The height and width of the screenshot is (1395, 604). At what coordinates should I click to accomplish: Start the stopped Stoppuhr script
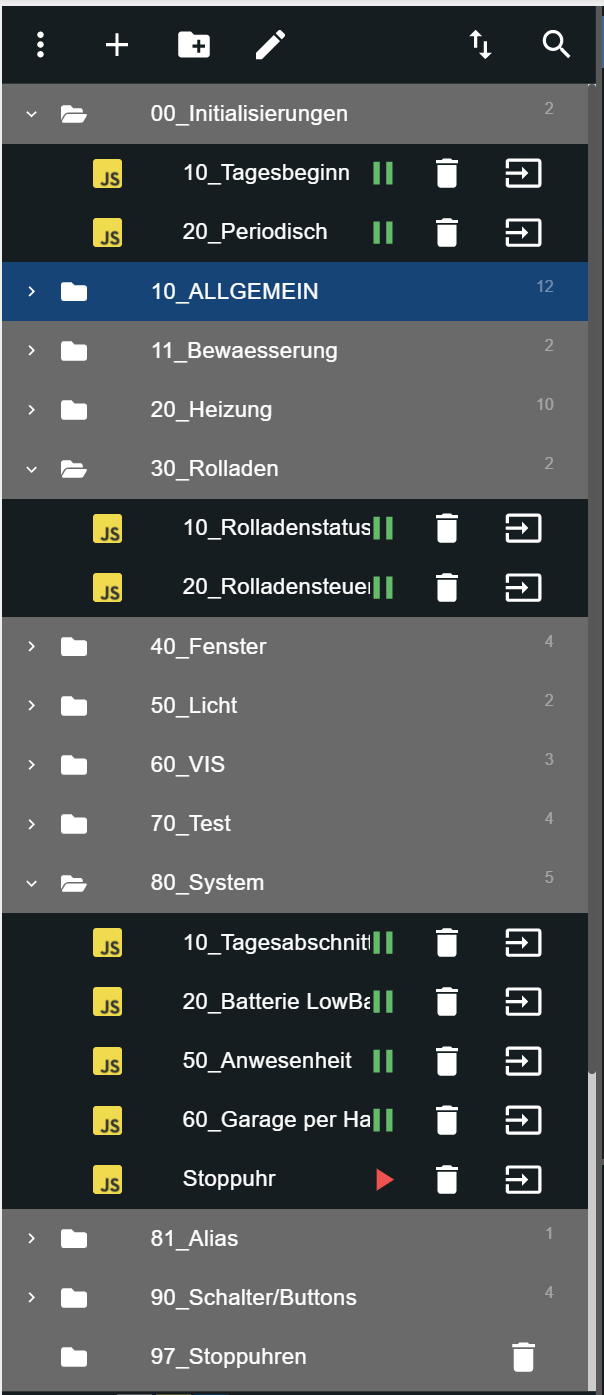pos(384,1180)
